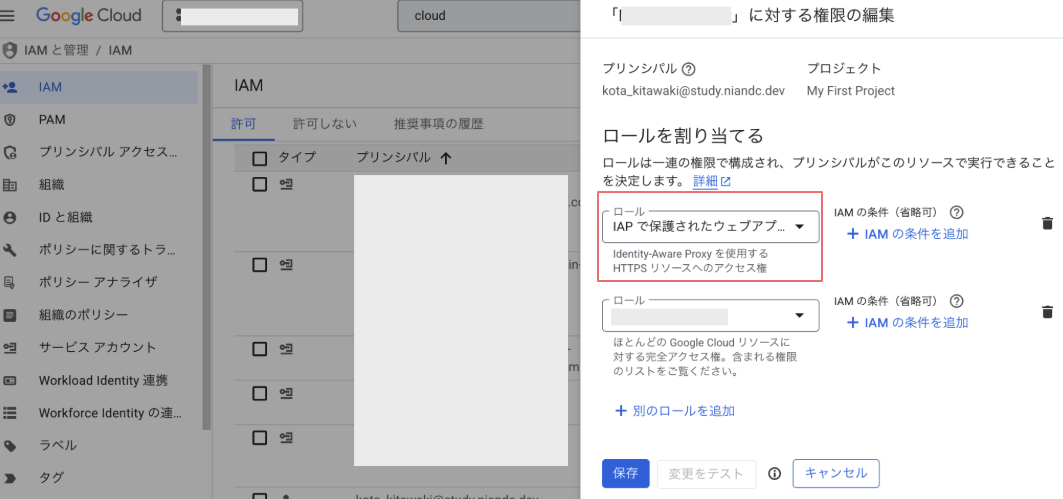Delete the IAP role with trash icon

pyautogui.click(x=1047, y=223)
